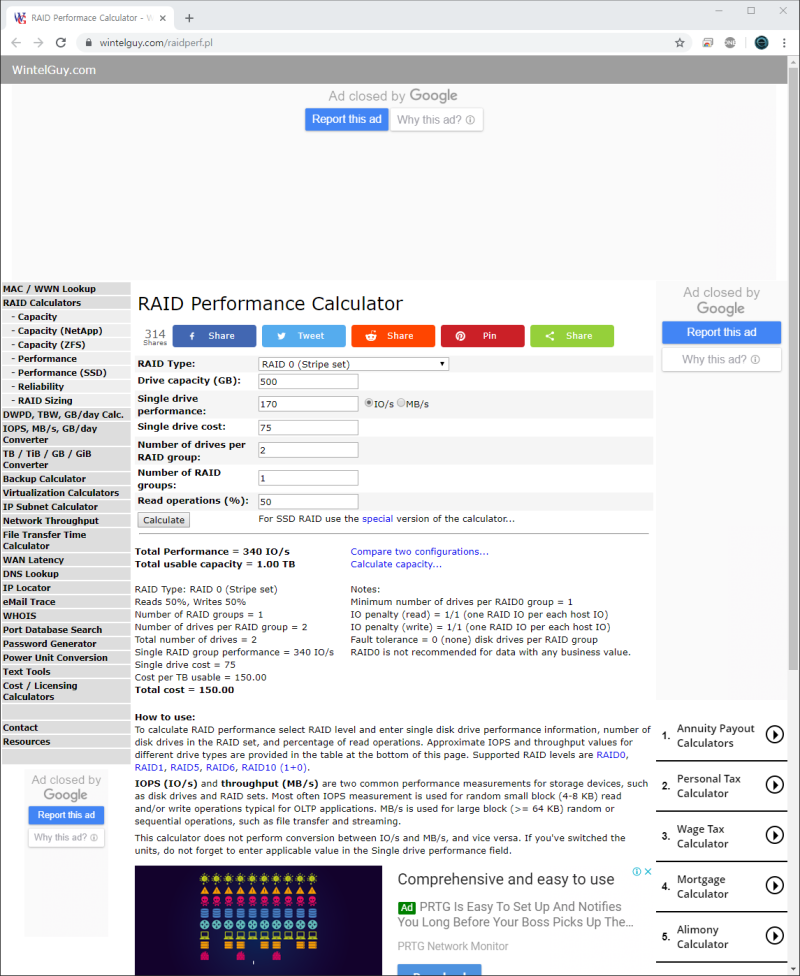Bookmark the page with the star icon
800x976 pixels.
679,43
